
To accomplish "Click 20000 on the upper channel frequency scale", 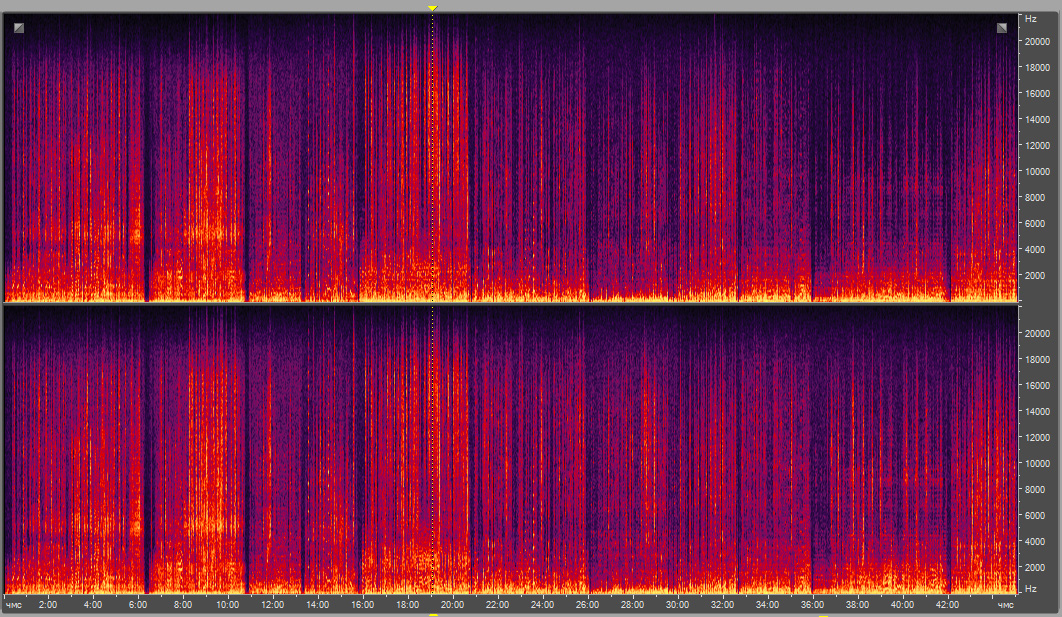I will [1033, 41].
